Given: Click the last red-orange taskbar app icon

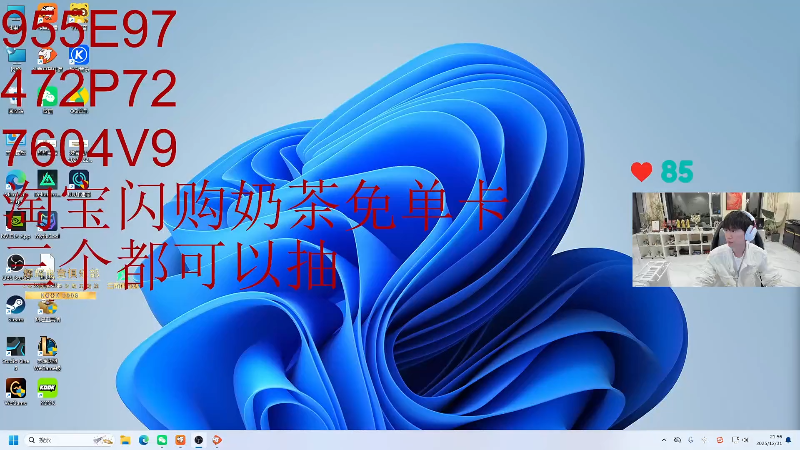Looking at the screenshot, I should tap(217, 440).
